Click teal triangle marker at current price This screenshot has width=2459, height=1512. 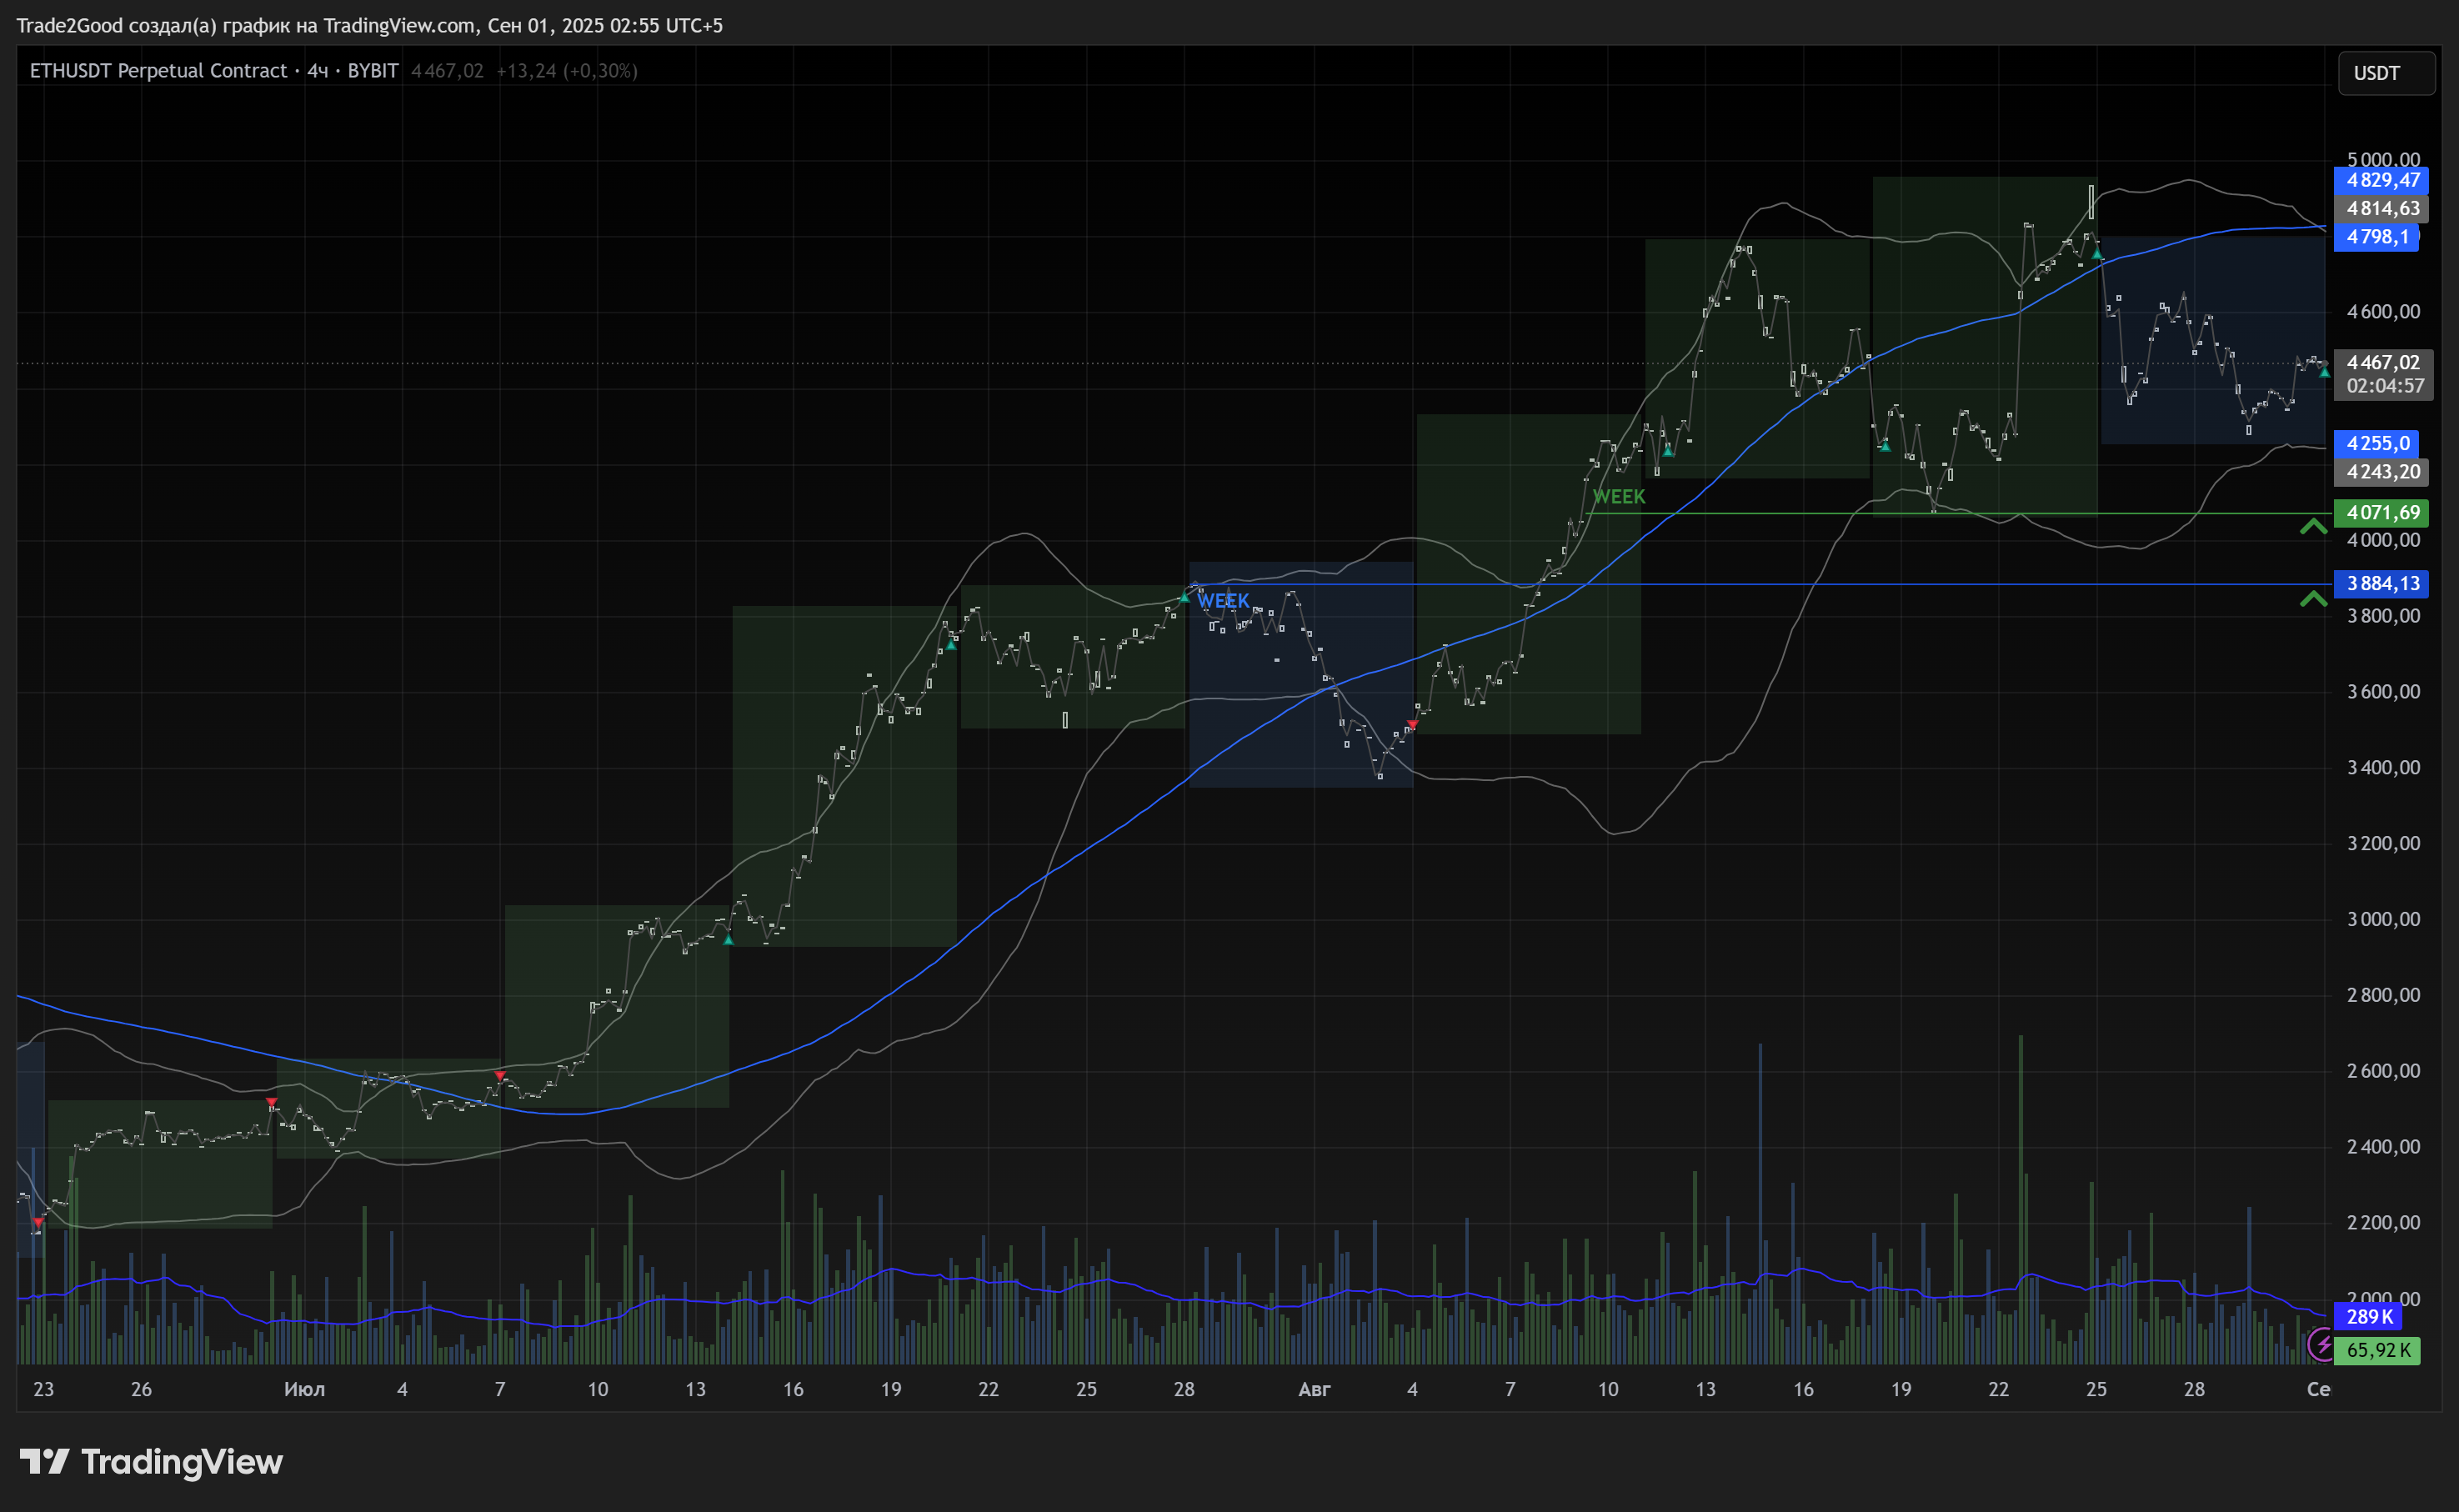coord(2324,372)
